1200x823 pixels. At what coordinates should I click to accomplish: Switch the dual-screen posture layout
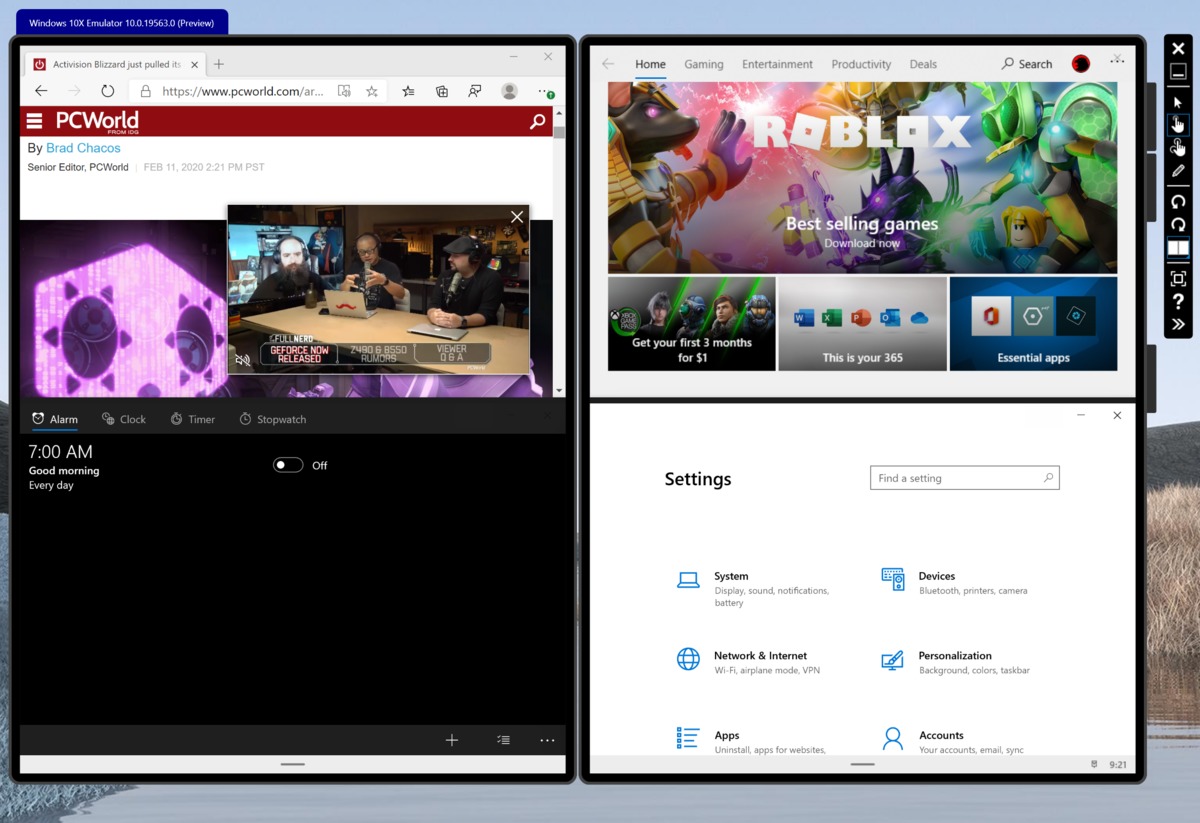[x=1178, y=248]
